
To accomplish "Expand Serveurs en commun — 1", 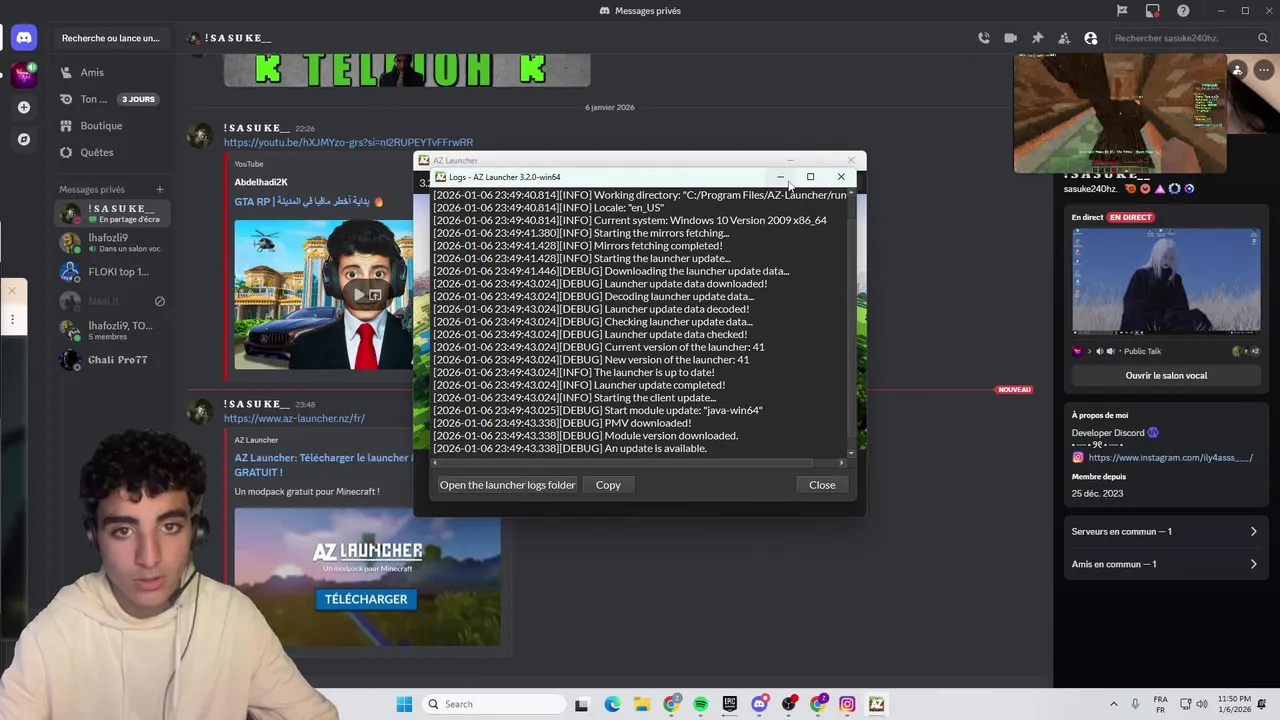I will pyautogui.click(x=1164, y=532).
